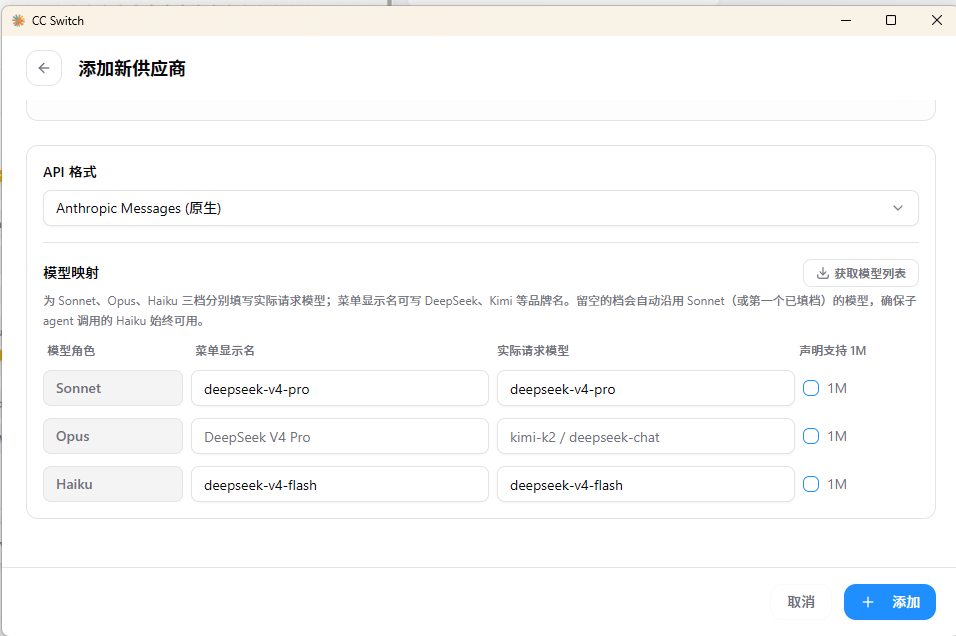The image size is (956, 636).
Task: Click the 模型角色 column header
Action: tap(71, 351)
